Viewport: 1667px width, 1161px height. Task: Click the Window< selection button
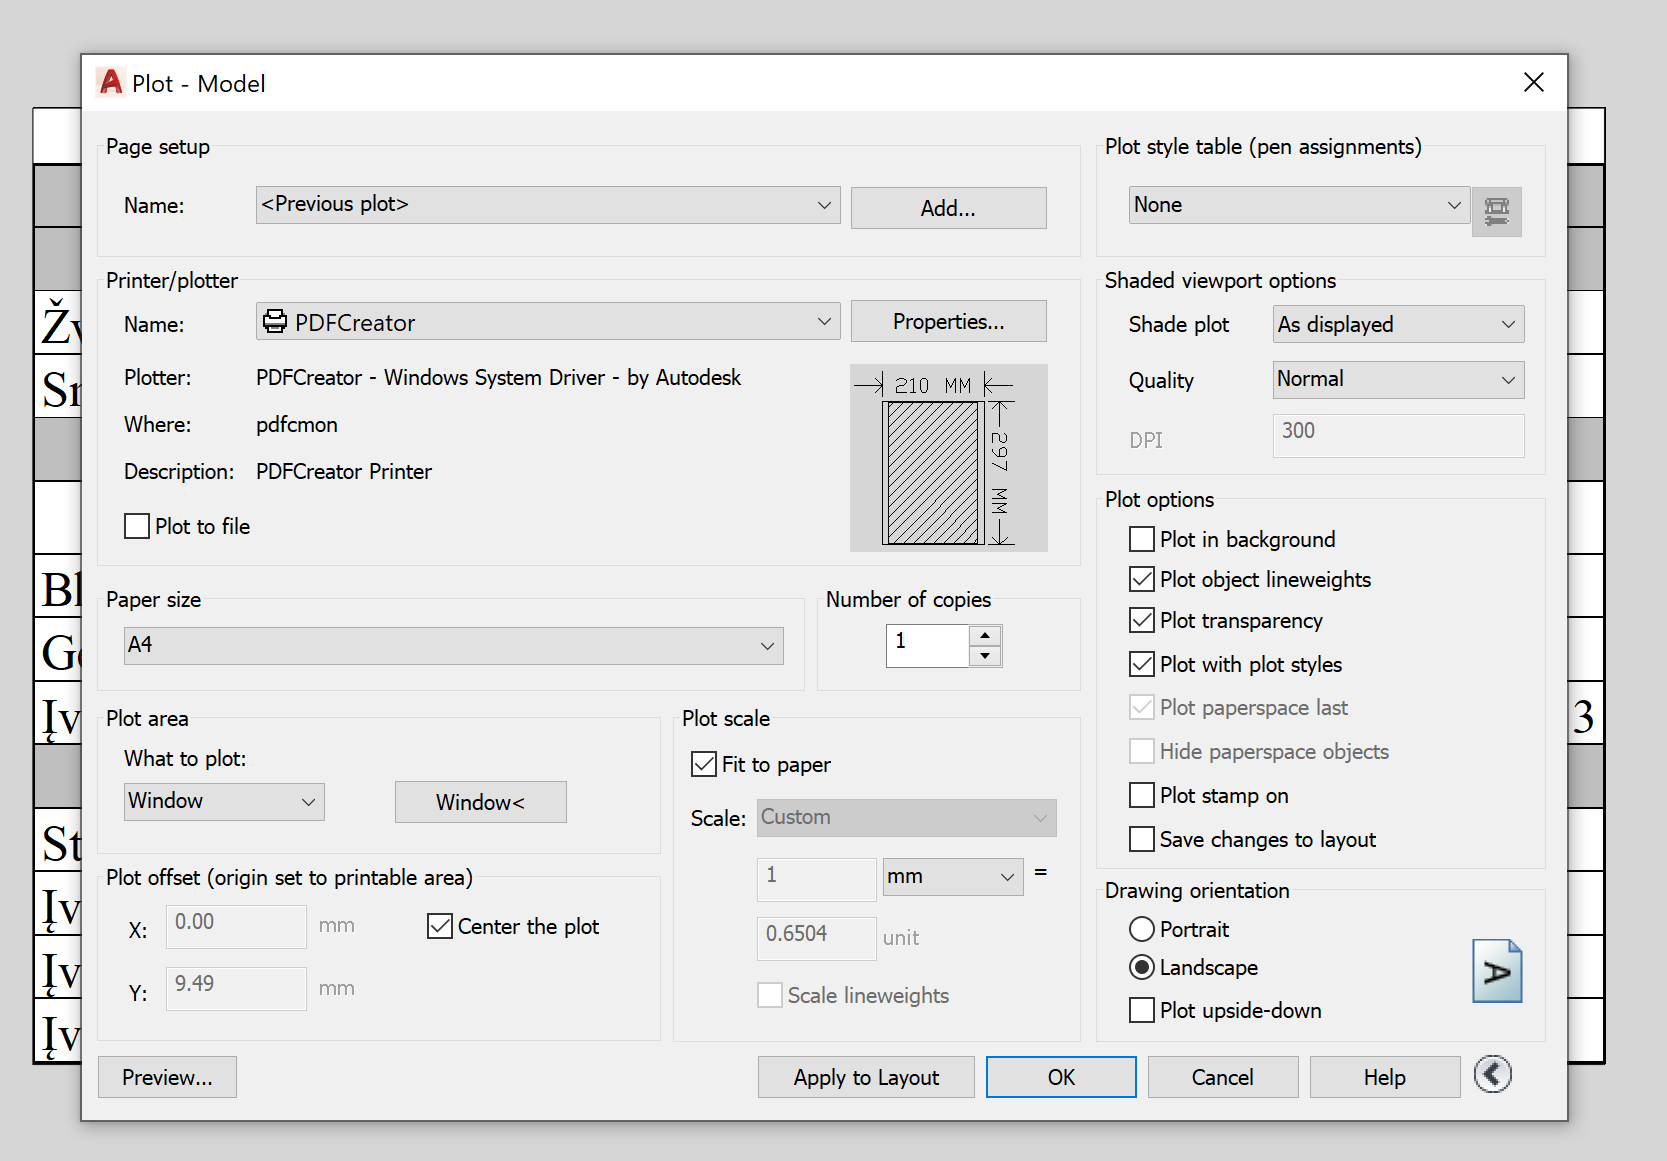coord(480,802)
